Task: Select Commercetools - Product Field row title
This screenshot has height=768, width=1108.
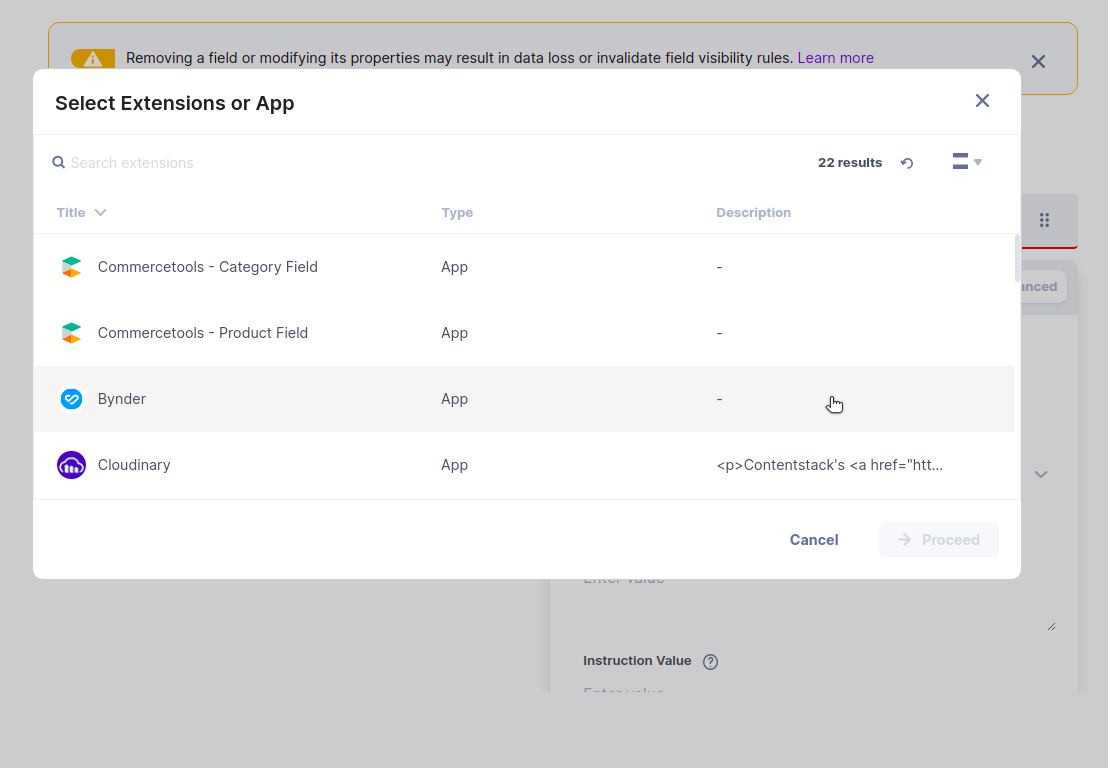Action: pyautogui.click(x=203, y=333)
